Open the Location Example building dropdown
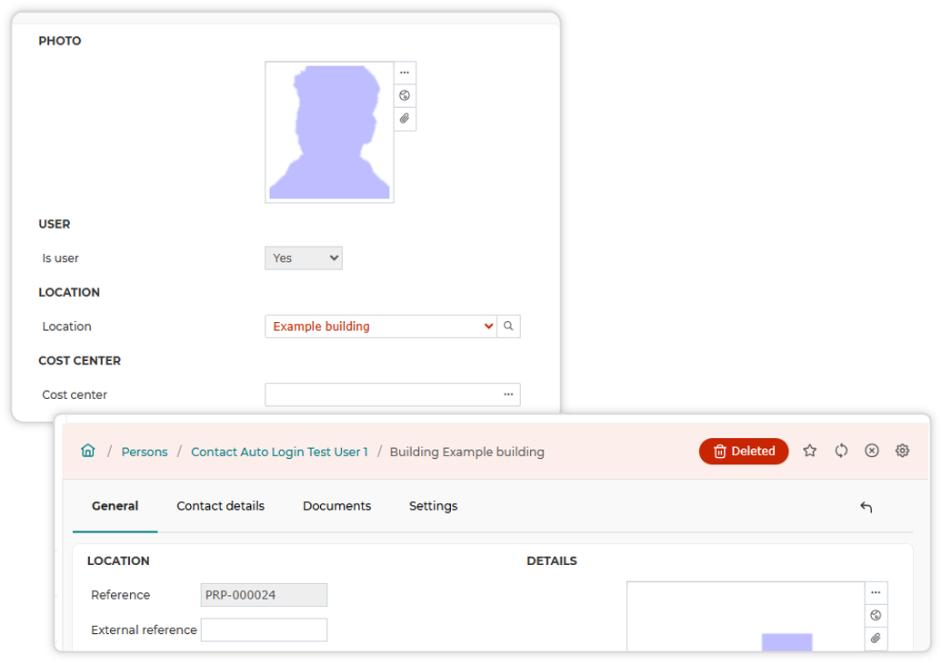Viewport: 942px width, 663px height. (x=381, y=326)
